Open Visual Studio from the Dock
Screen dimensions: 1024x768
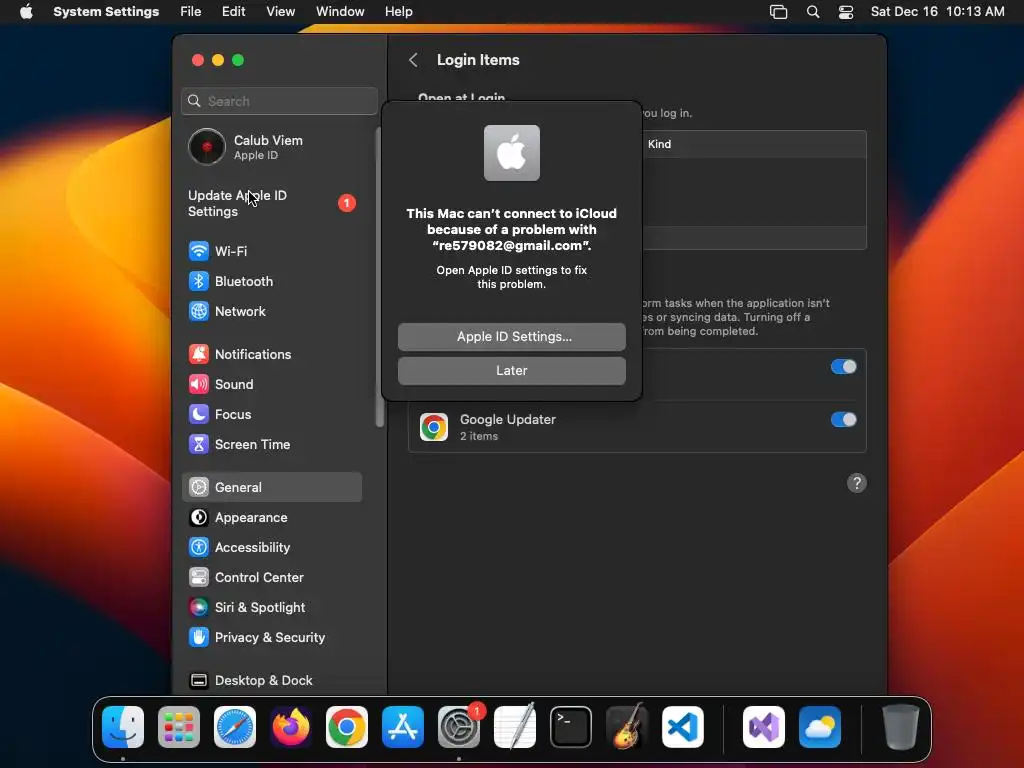click(763, 727)
